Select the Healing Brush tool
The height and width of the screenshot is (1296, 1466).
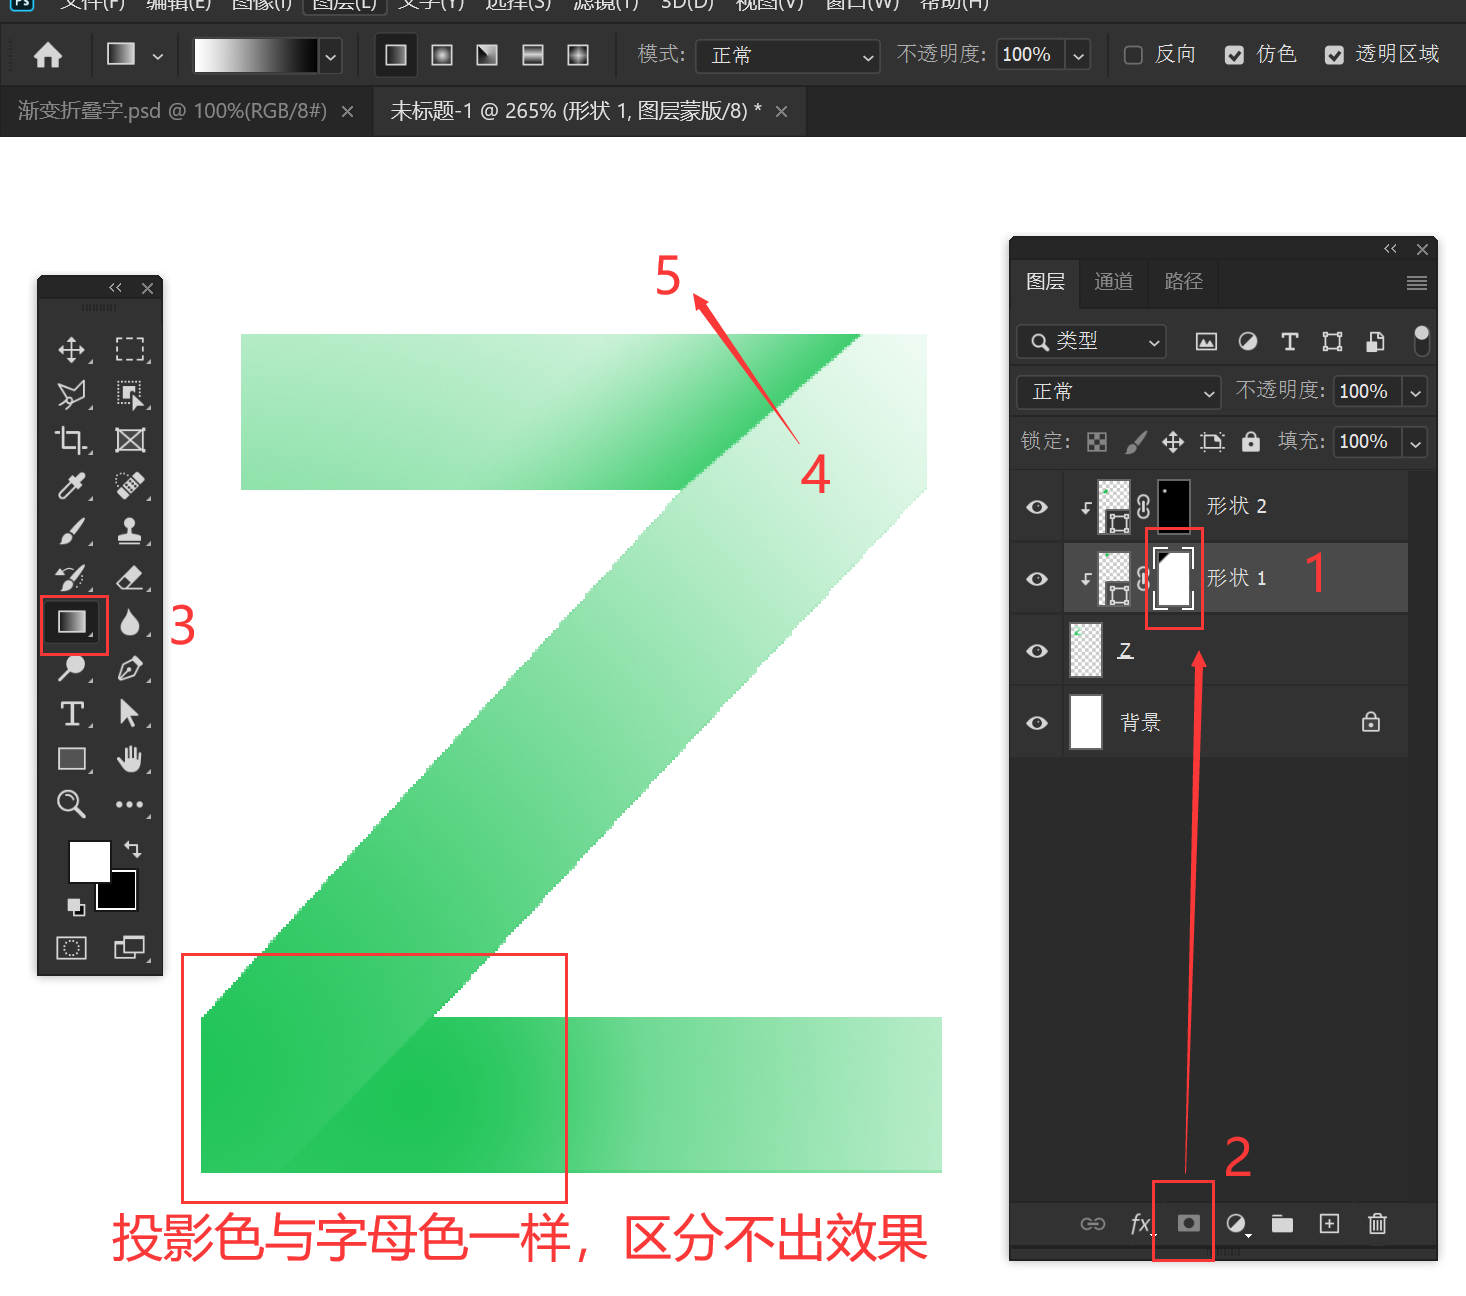pyautogui.click(x=130, y=486)
